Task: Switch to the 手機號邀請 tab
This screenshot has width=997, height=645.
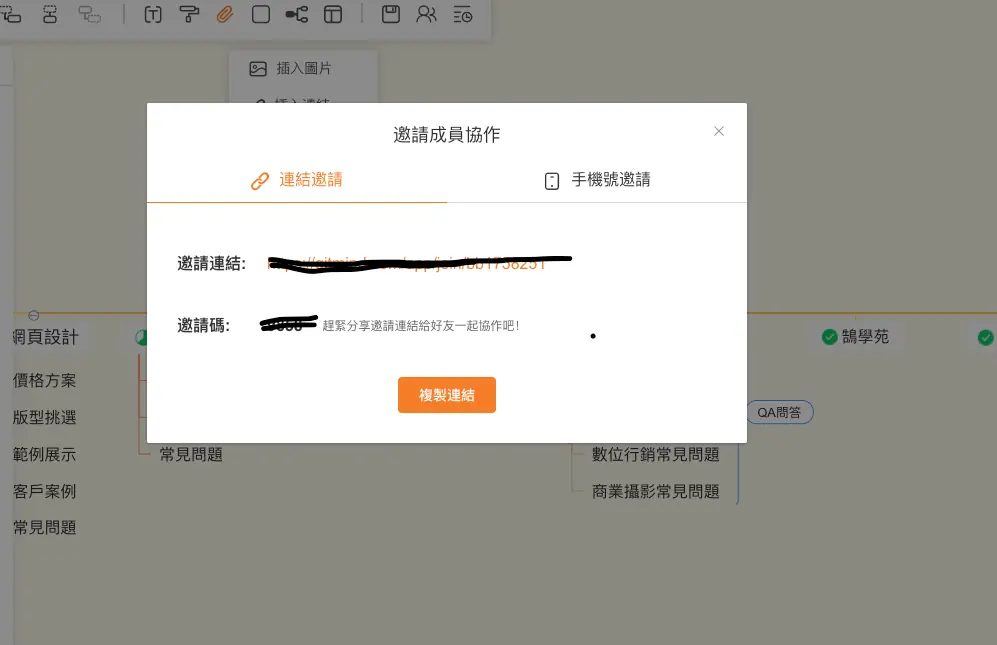Action: [597, 180]
